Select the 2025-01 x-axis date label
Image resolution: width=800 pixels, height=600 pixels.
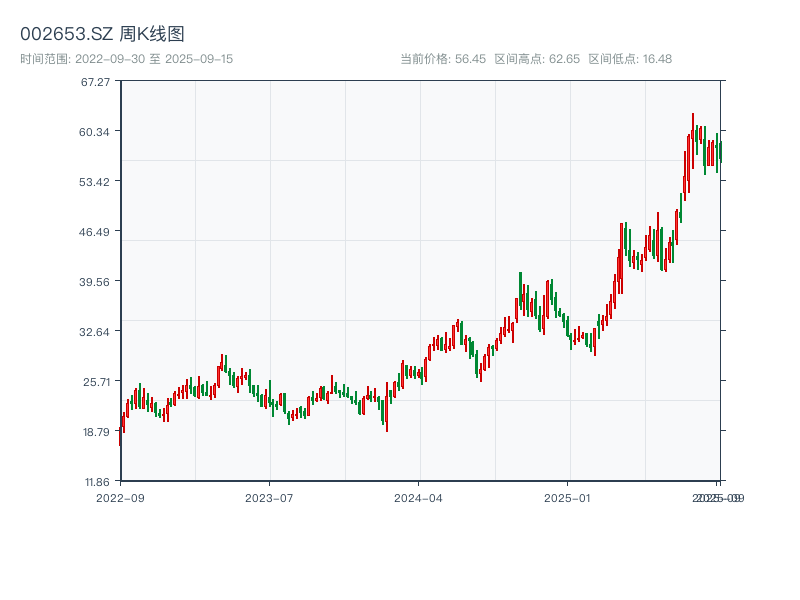pyautogui.click(x=569, y=497)
